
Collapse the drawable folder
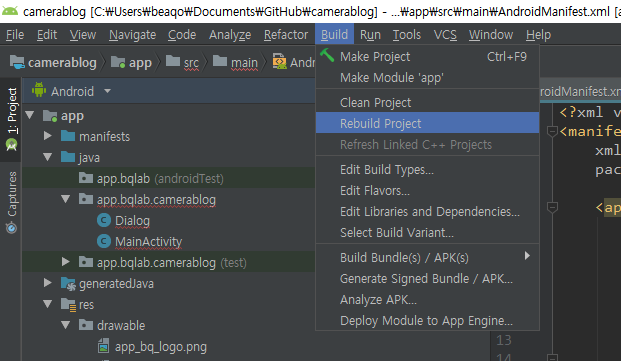tap(66, 325)
